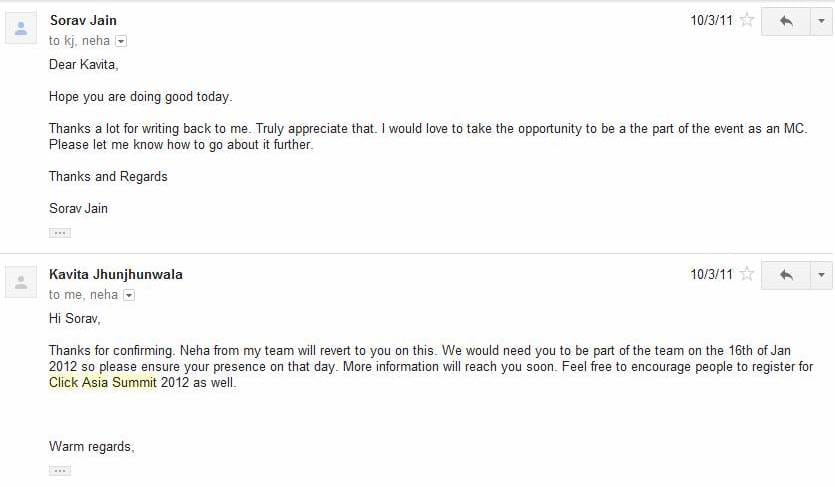Click the 'Dear Kavita' greeting line
The height and width of the screenshot is (487, 835).
84,64
